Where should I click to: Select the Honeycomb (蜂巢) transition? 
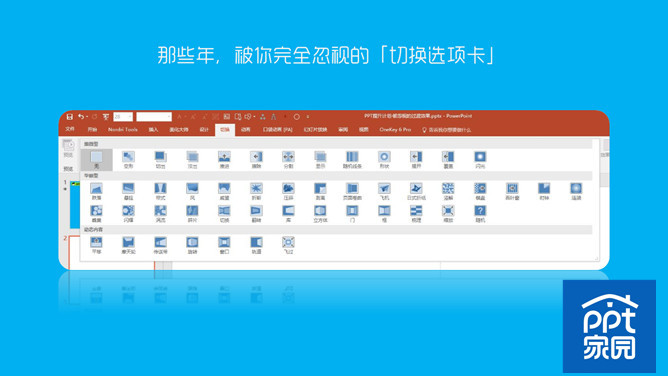click(x=96, y=214)
